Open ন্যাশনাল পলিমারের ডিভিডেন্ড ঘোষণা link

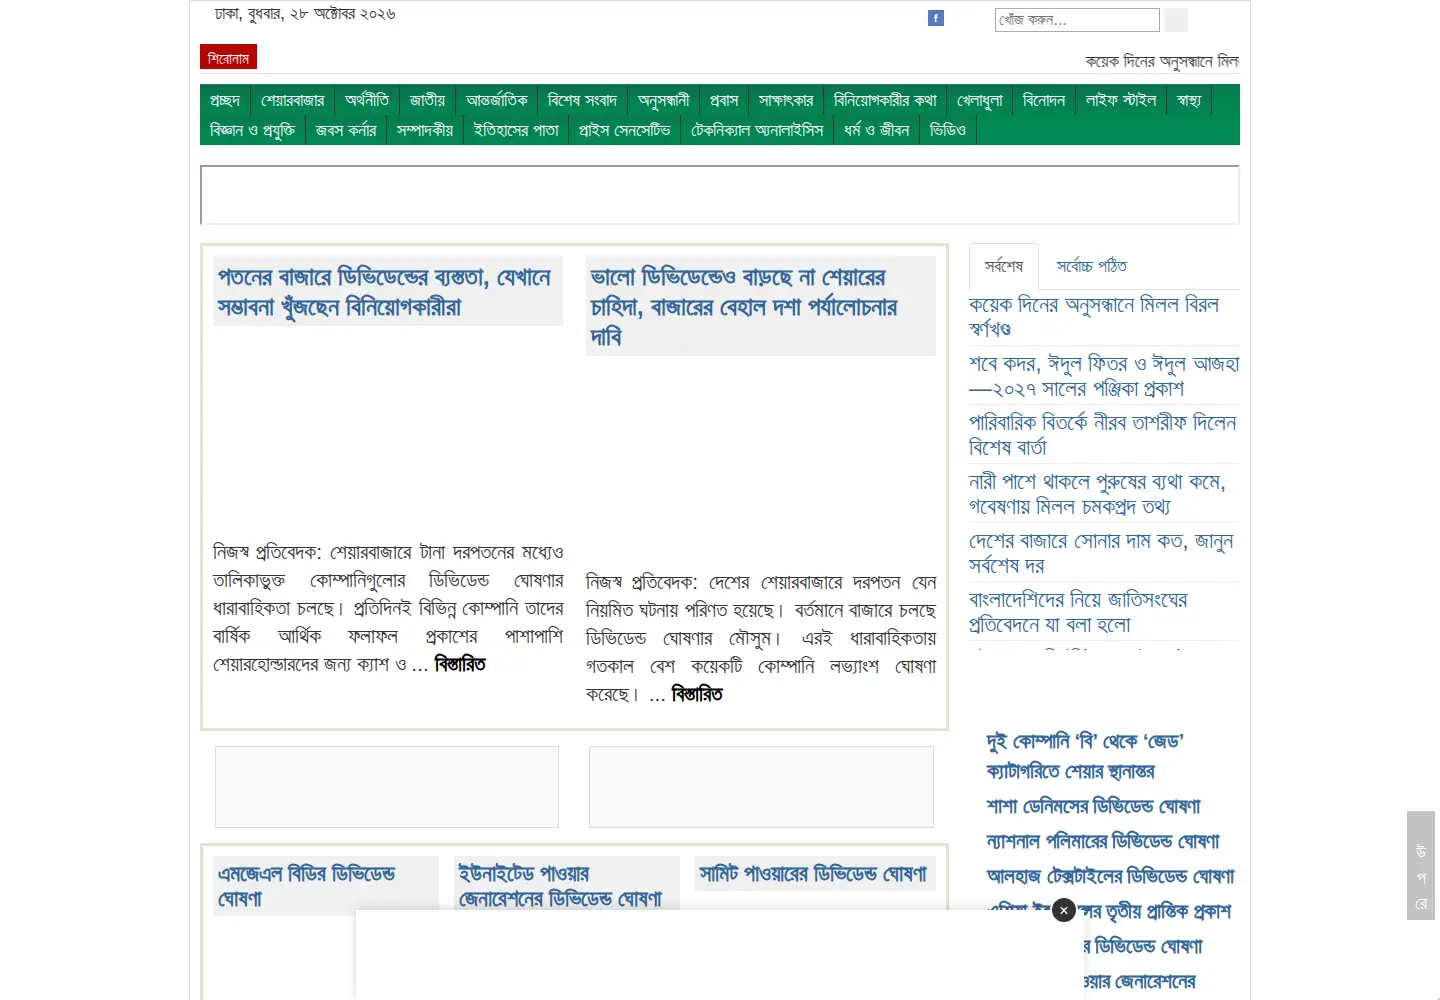point(1103,841)
